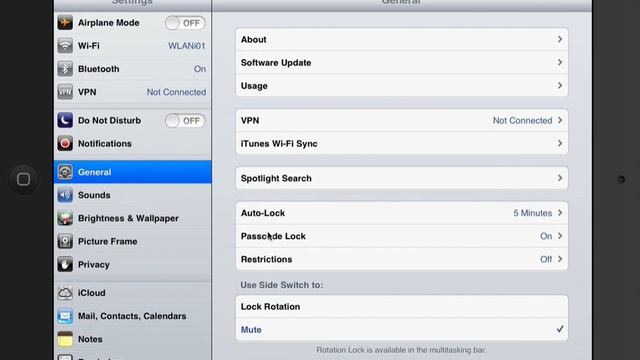Tap Passcode Lock 'On' value

(546, 236)
